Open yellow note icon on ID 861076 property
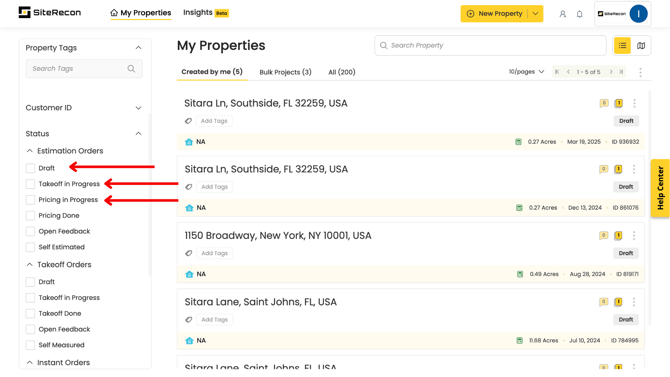Viewport: 670px width, 377px height. 618,169
